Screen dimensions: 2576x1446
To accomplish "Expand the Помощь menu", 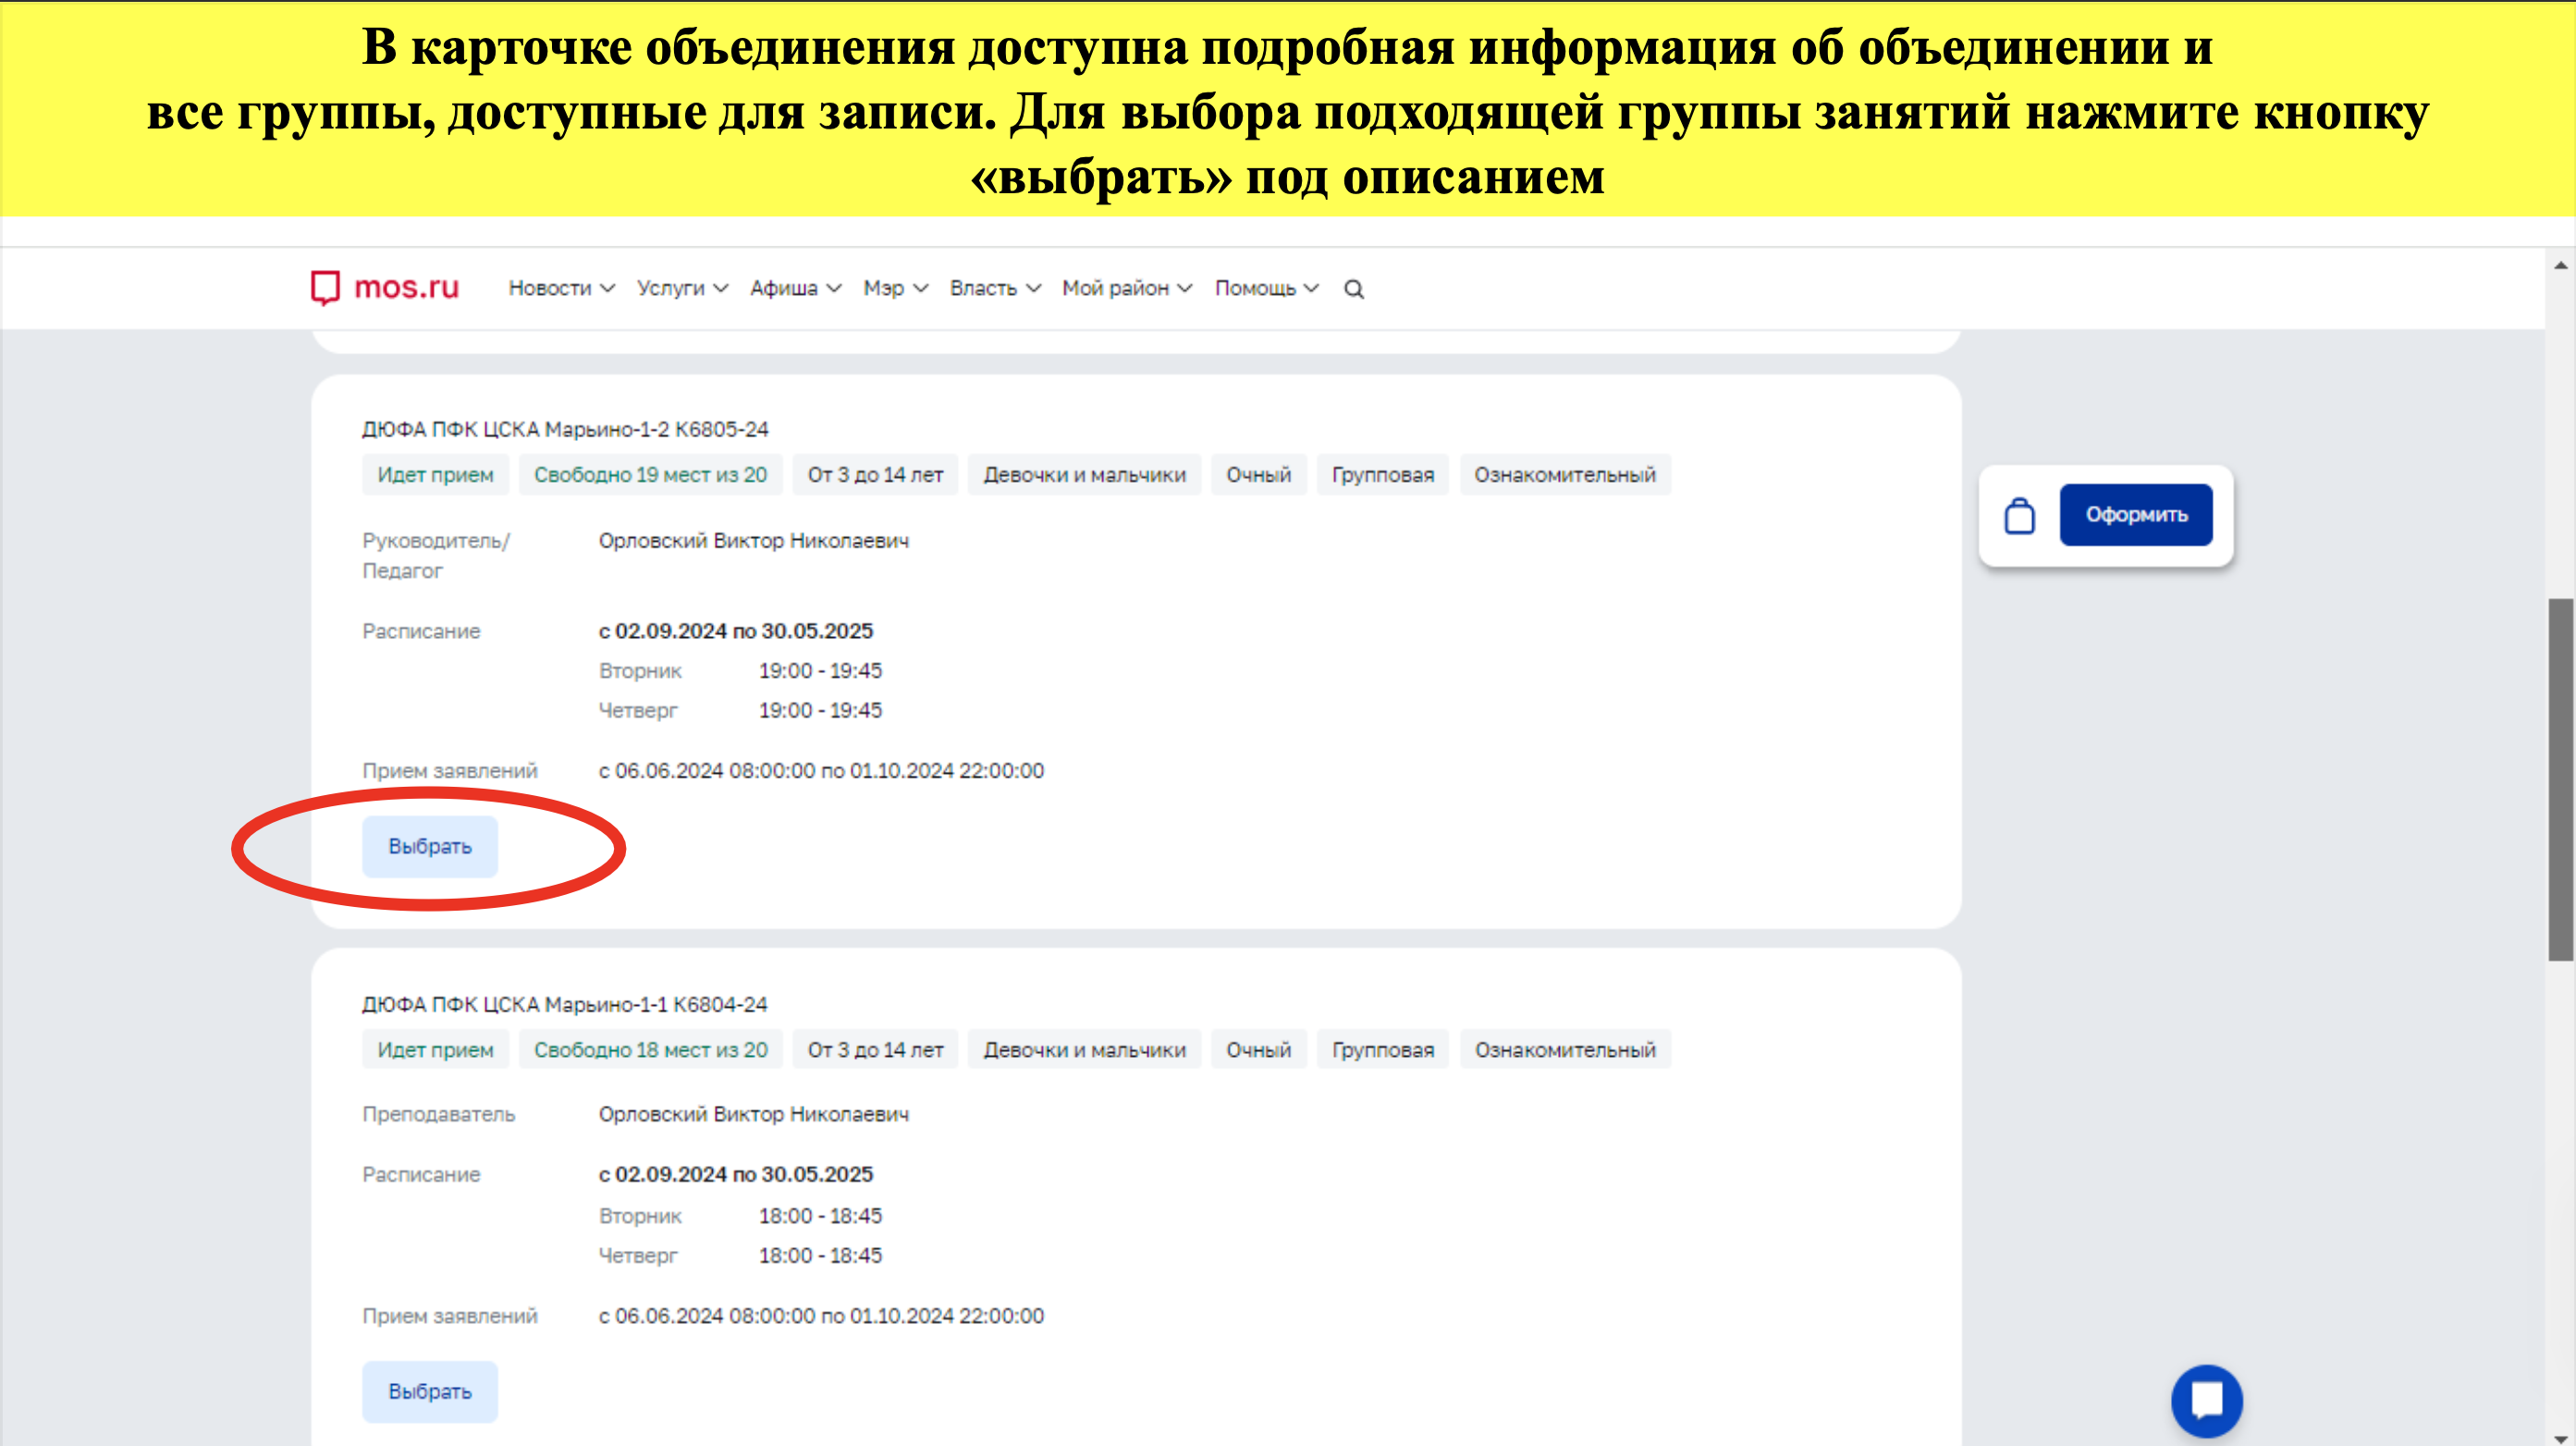I will pyautogui.click(x=1267, y=288).
